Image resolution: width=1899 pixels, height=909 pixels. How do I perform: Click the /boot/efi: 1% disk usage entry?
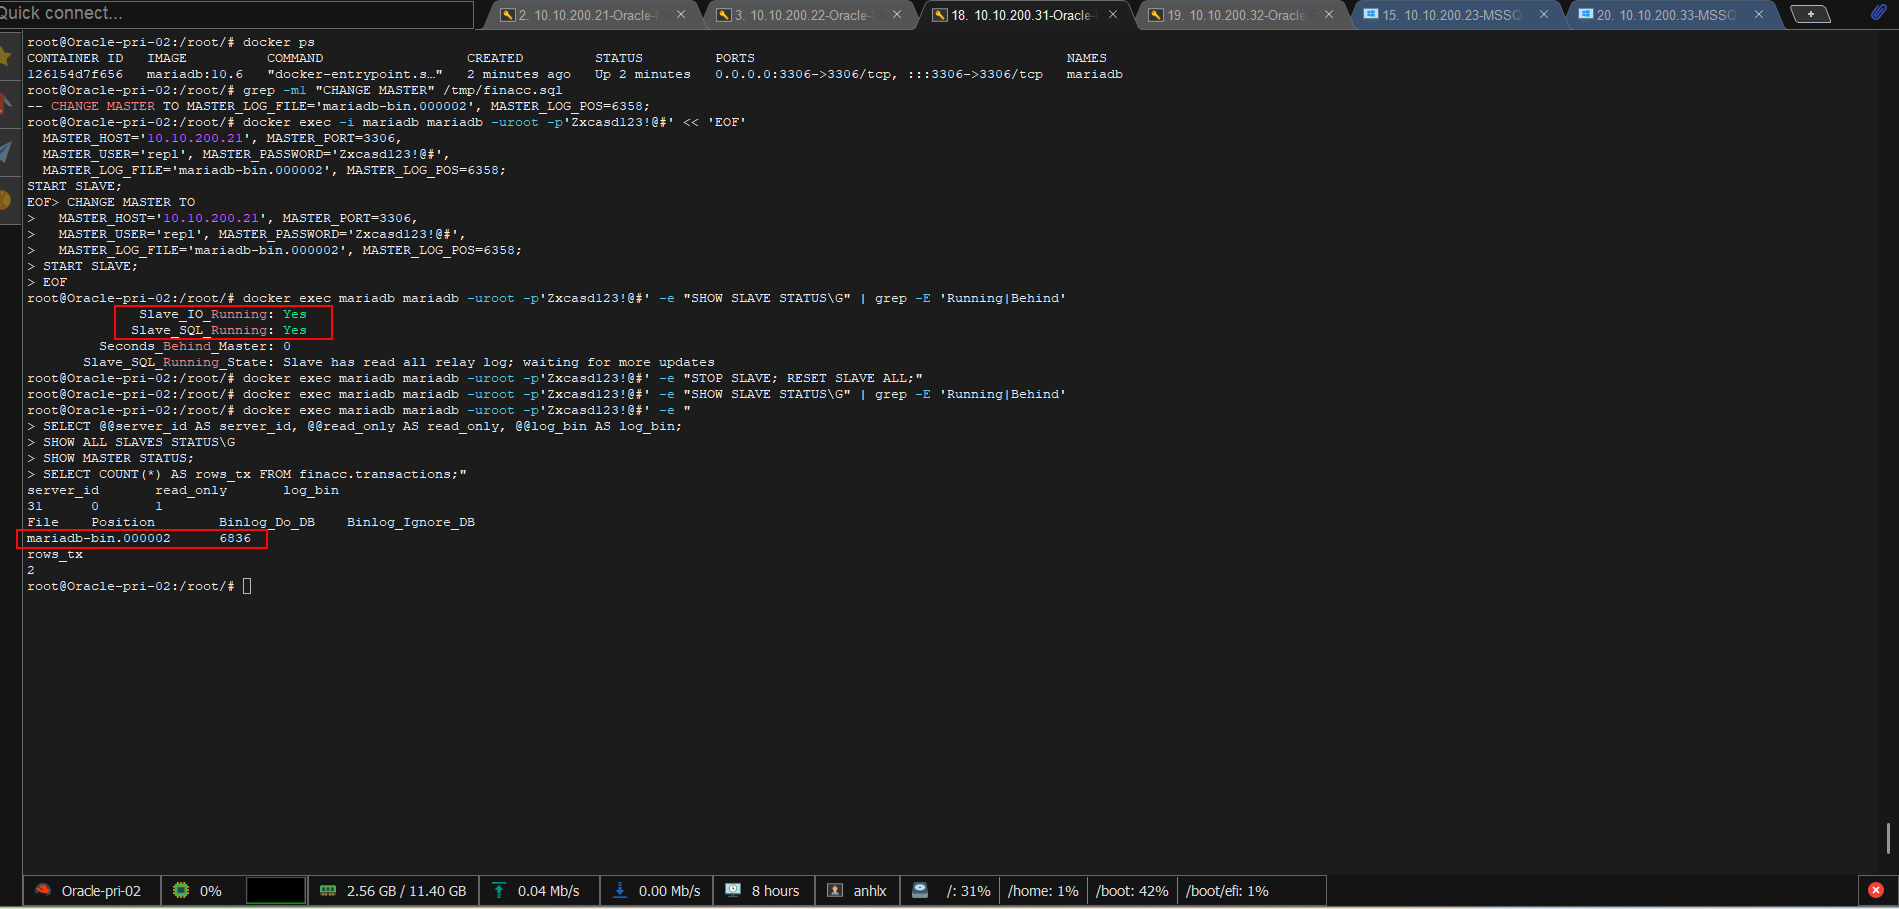point(1227,891)
